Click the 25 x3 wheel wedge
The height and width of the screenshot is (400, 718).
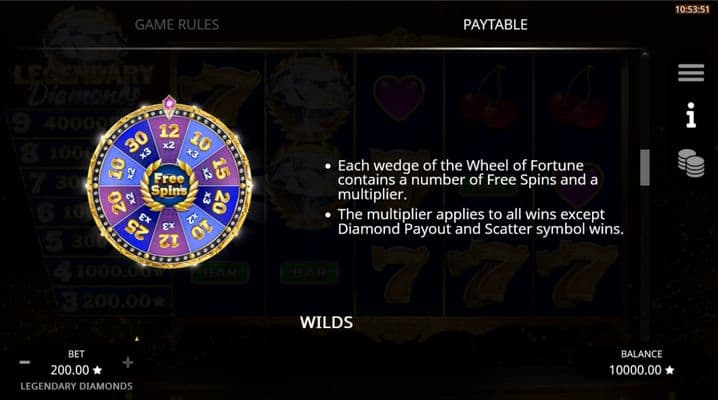point(139,227)
